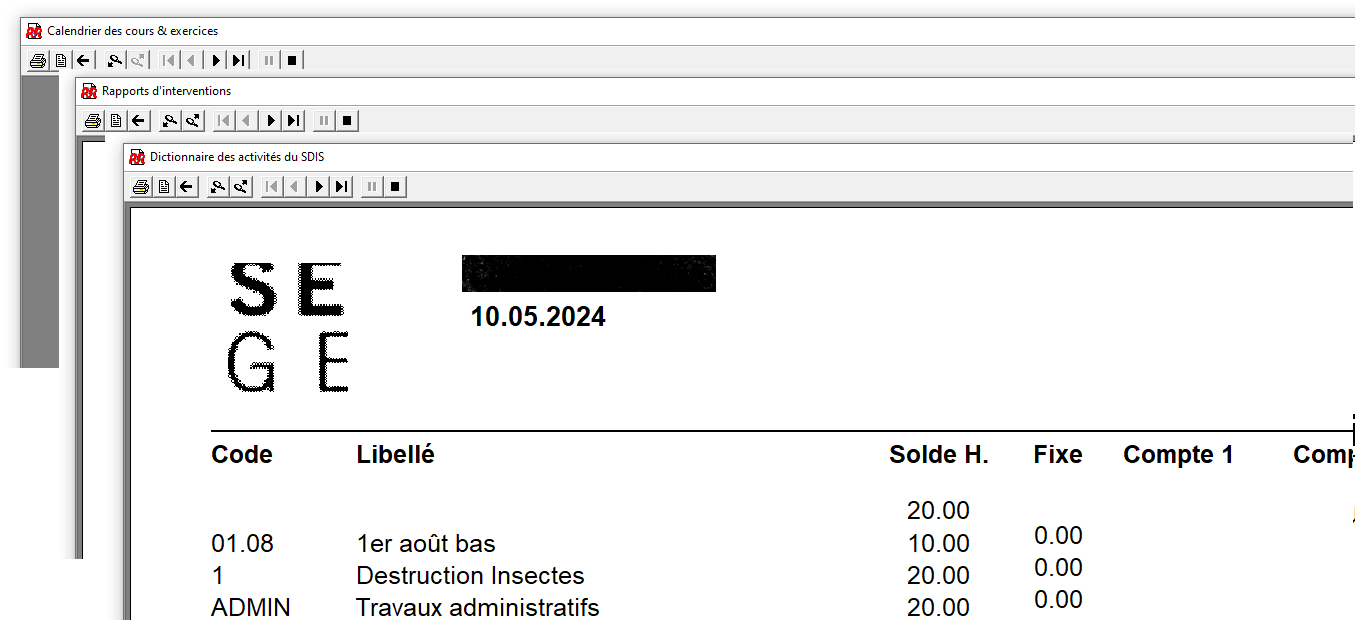Jump to last page of Dictionnaire des activités

342,187
